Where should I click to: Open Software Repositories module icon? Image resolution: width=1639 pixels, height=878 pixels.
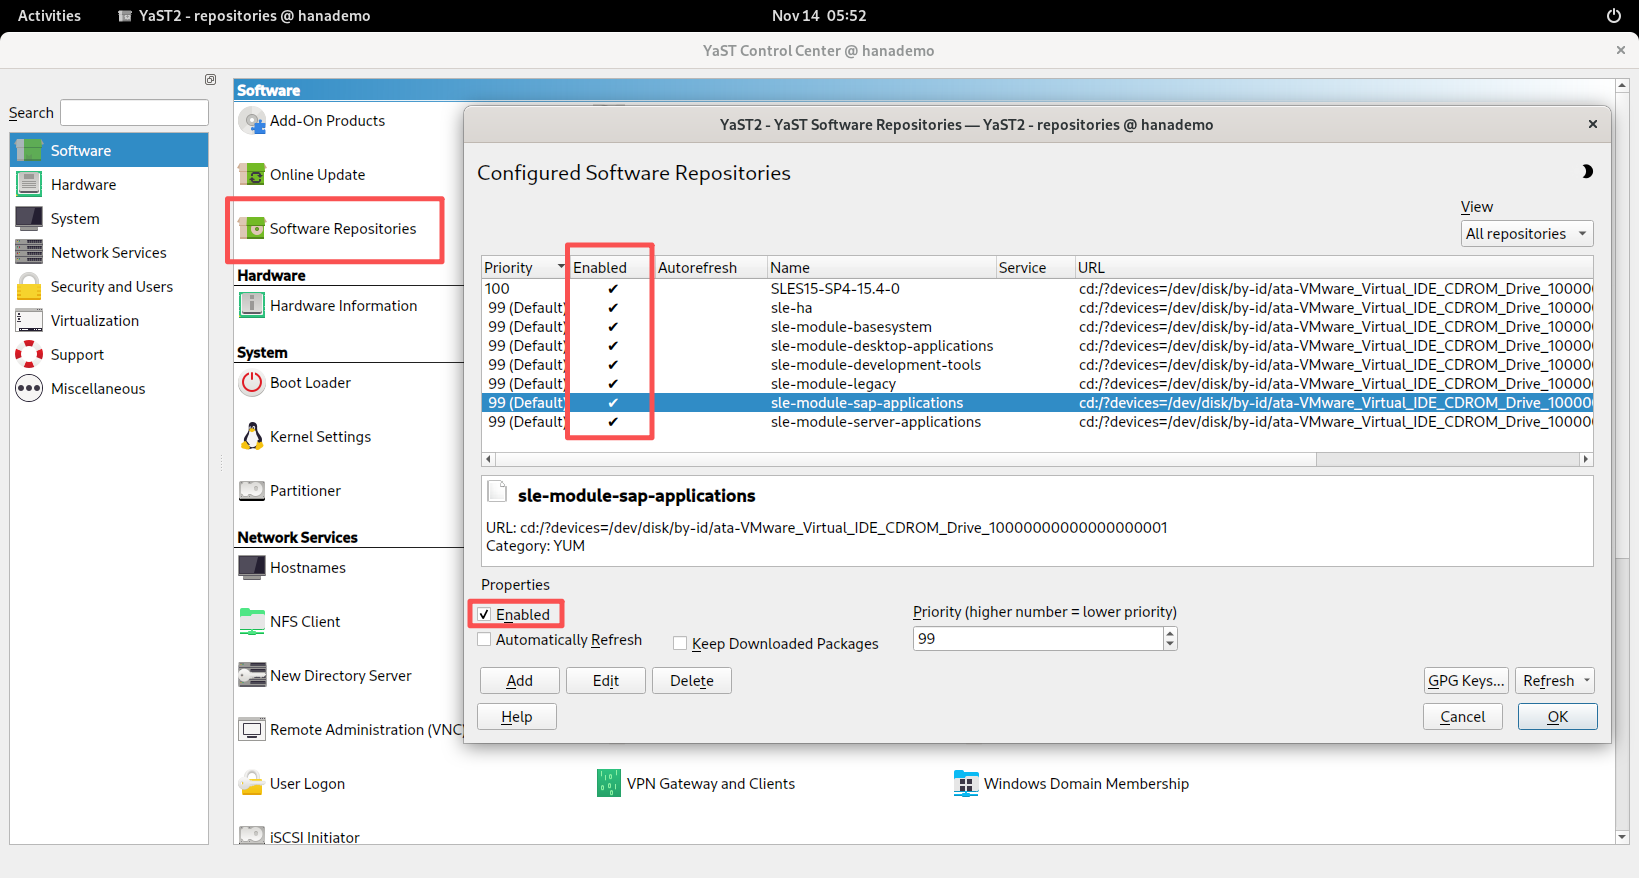coord(252,229)
